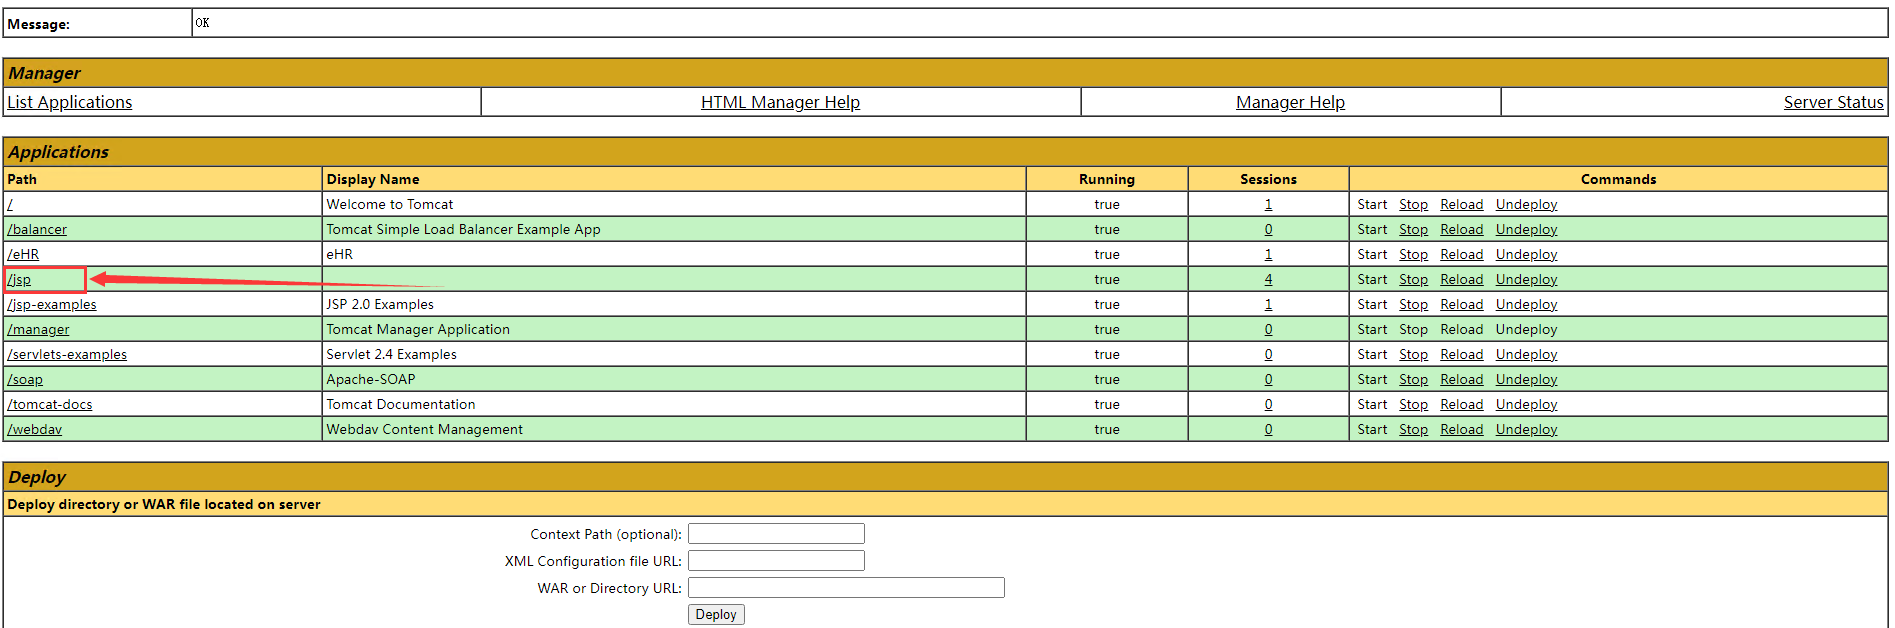Undeploy the /soap application
This screenshot has width=1895, height=628.
point(1526,380)
